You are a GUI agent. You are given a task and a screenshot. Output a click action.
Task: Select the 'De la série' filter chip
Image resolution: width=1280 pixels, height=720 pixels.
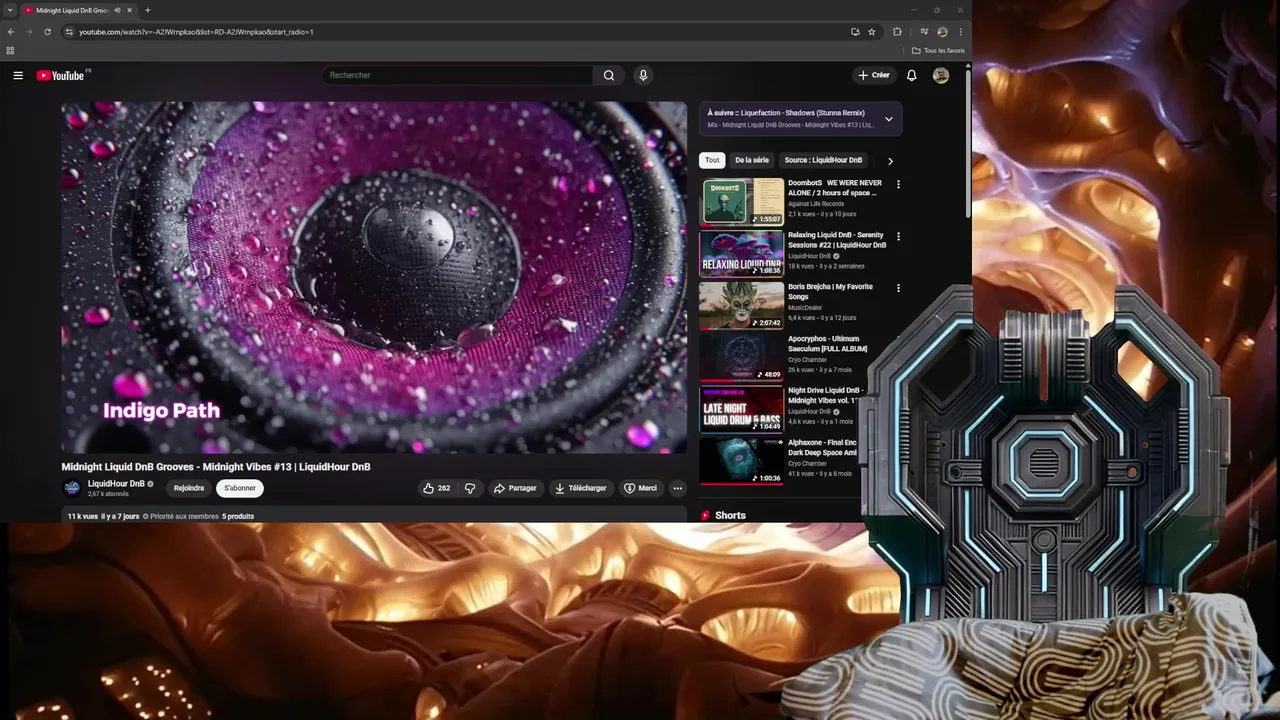pos(752,160)
